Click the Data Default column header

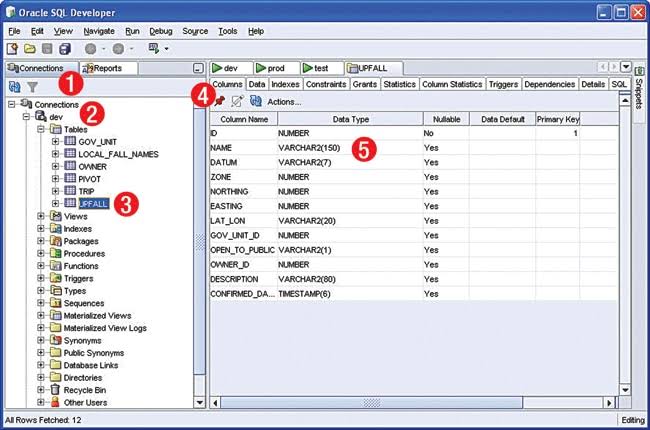(502, 119)
